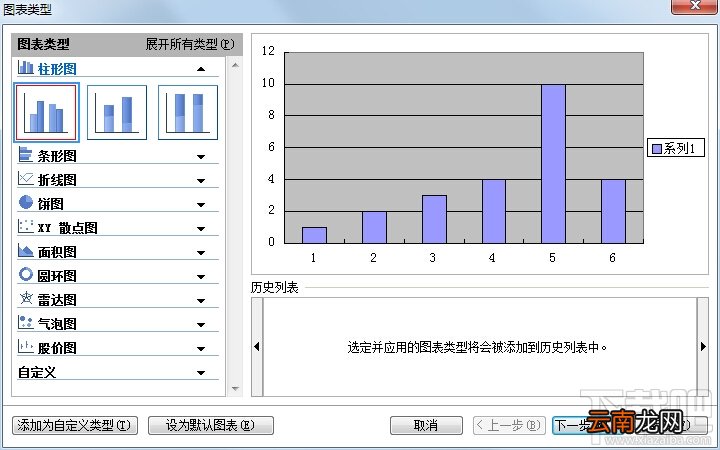Screen dimensions: 720x450
Task: Select the 条形图 category label
Action: [57, 156]
